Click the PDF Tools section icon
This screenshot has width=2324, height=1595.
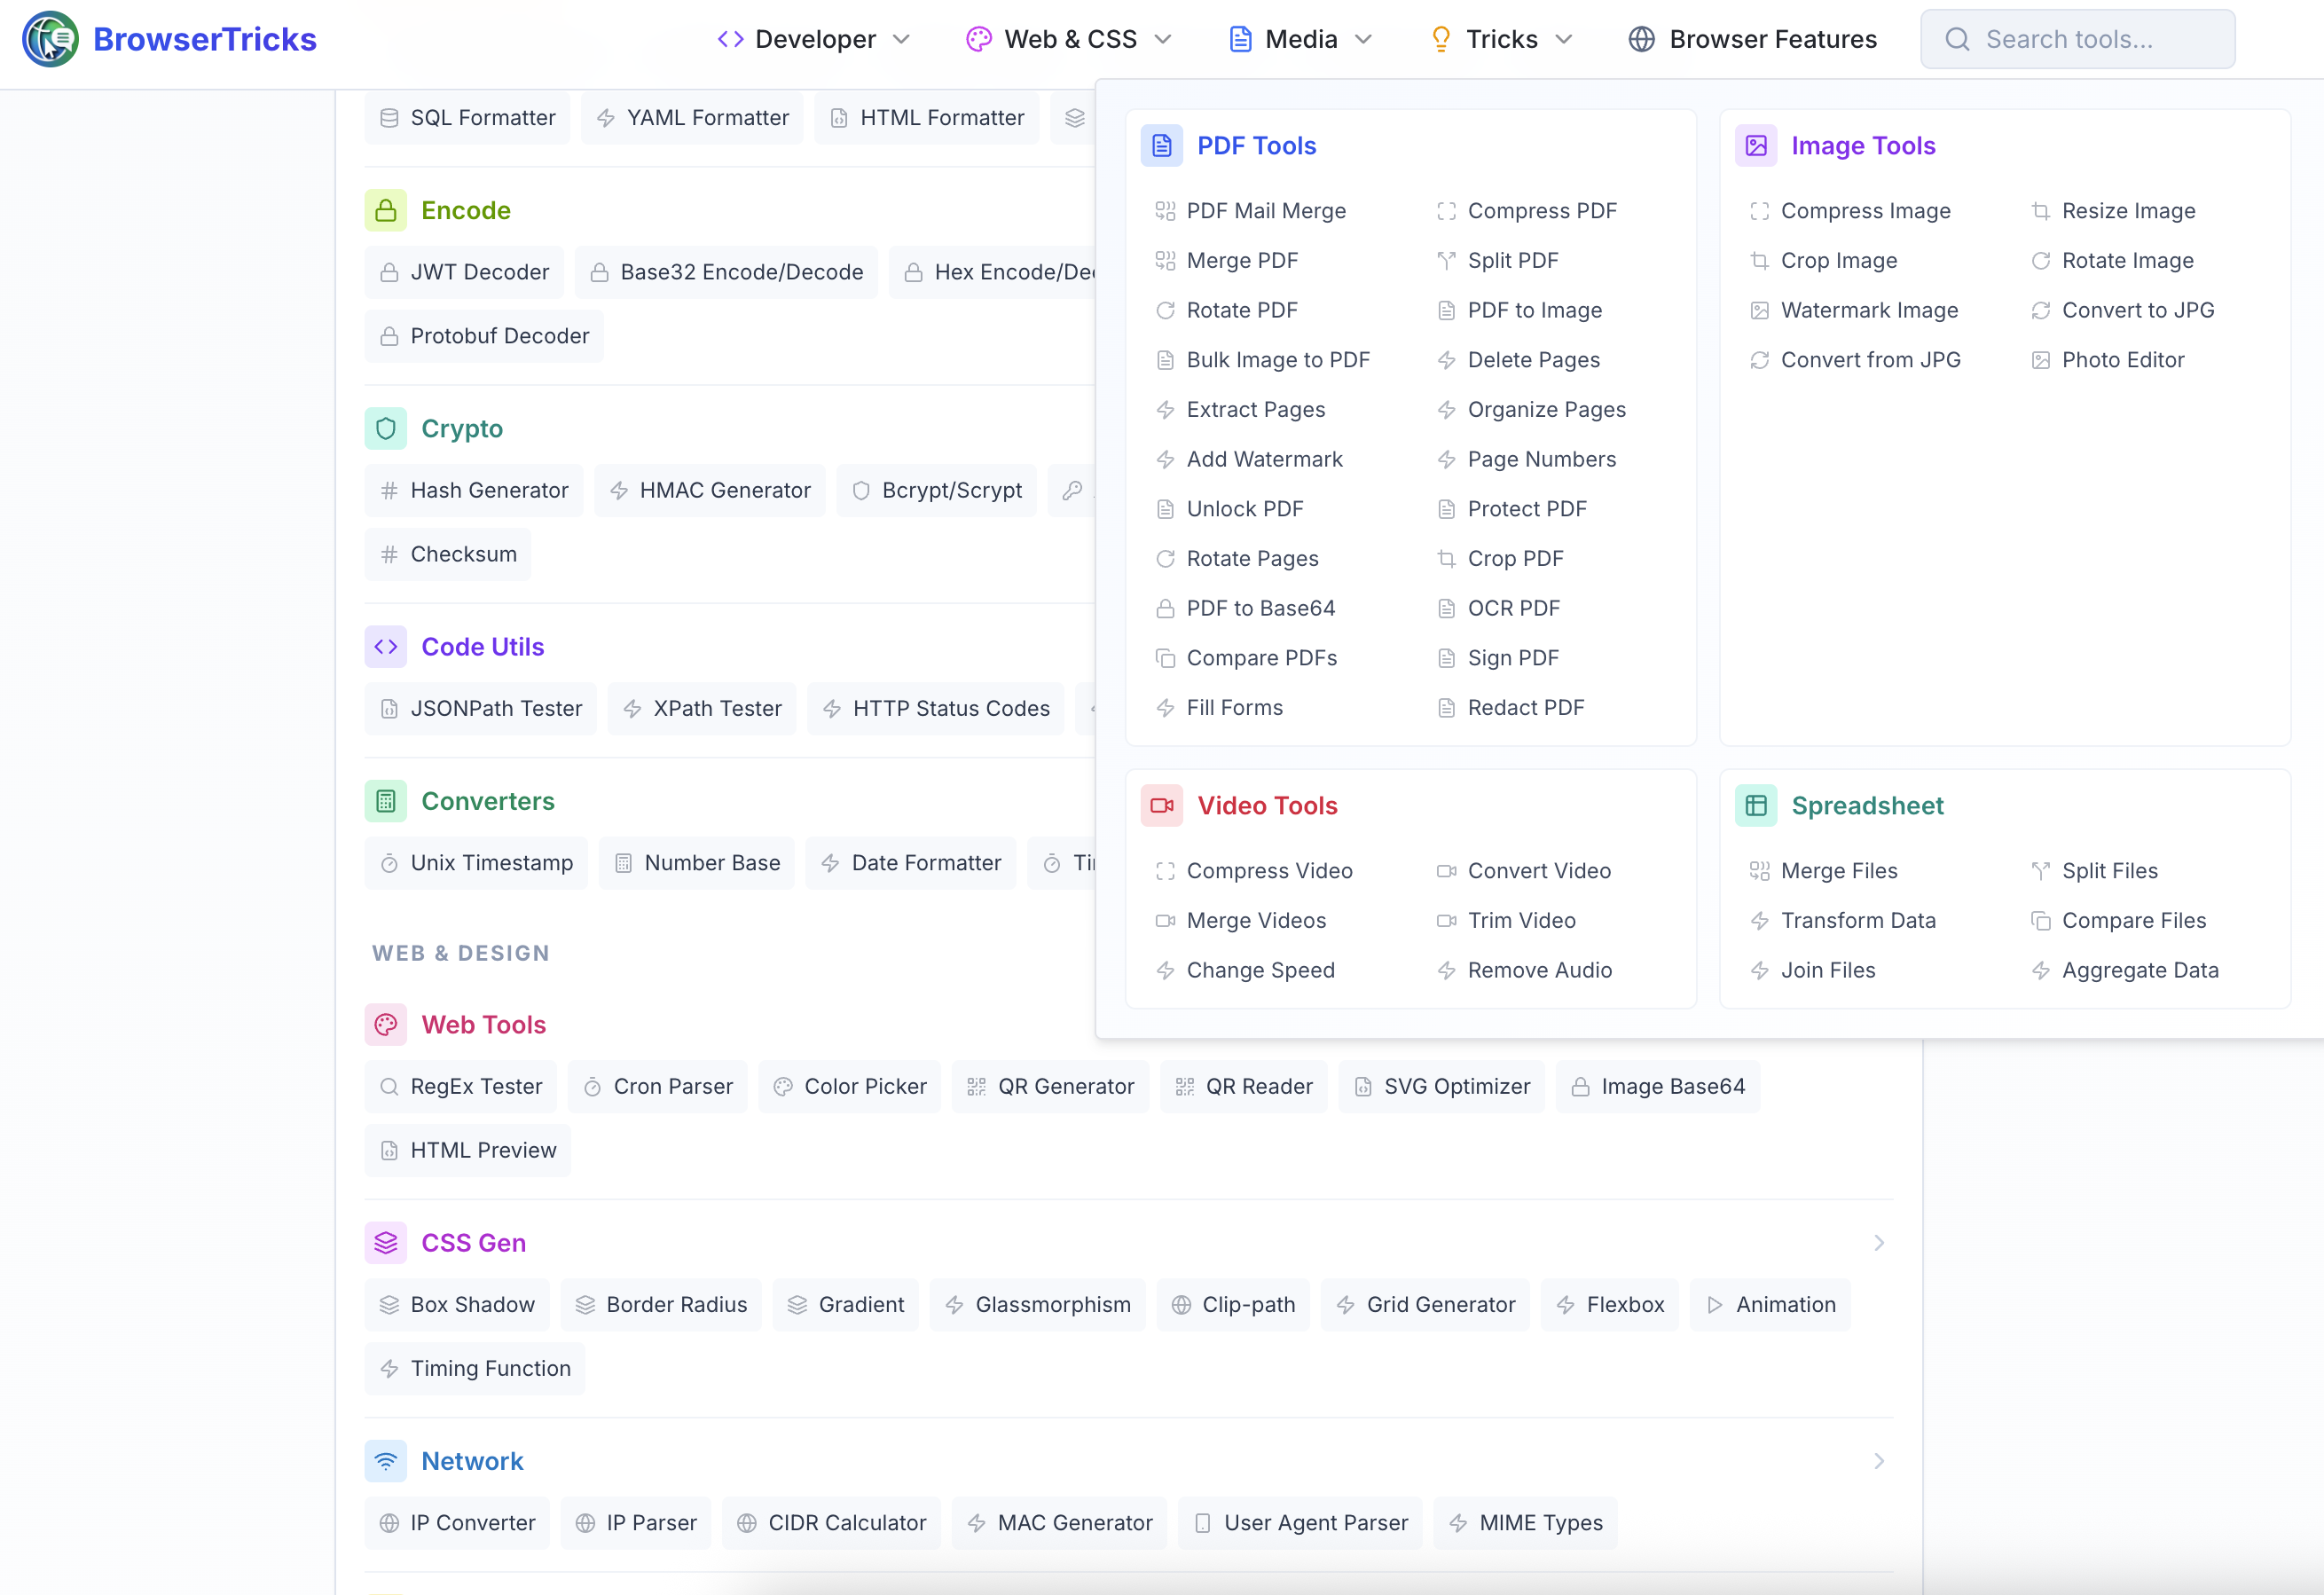[x=1162, y=145]
